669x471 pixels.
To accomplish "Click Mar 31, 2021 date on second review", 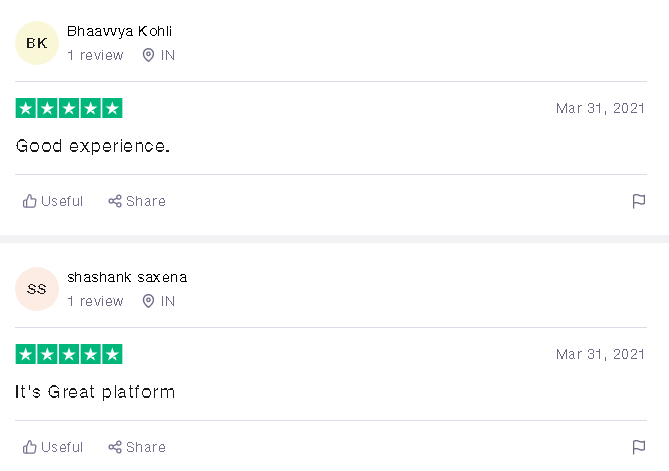I will (x=600, y=354).
